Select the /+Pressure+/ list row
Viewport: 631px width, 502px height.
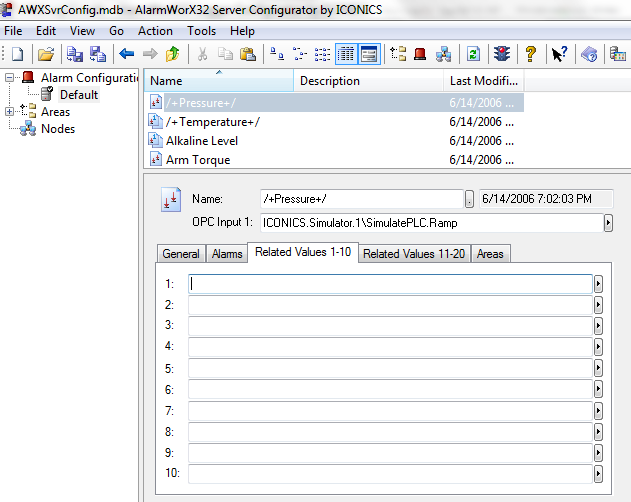point(334,103)
